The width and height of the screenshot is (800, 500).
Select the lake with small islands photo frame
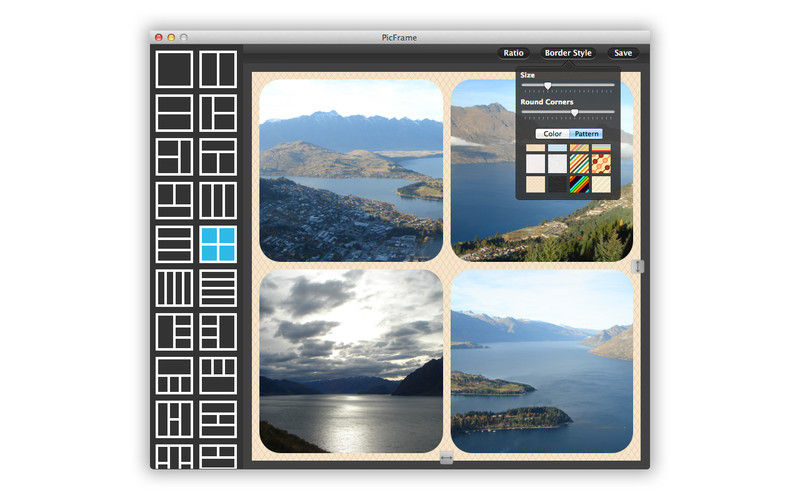[542, 361]
